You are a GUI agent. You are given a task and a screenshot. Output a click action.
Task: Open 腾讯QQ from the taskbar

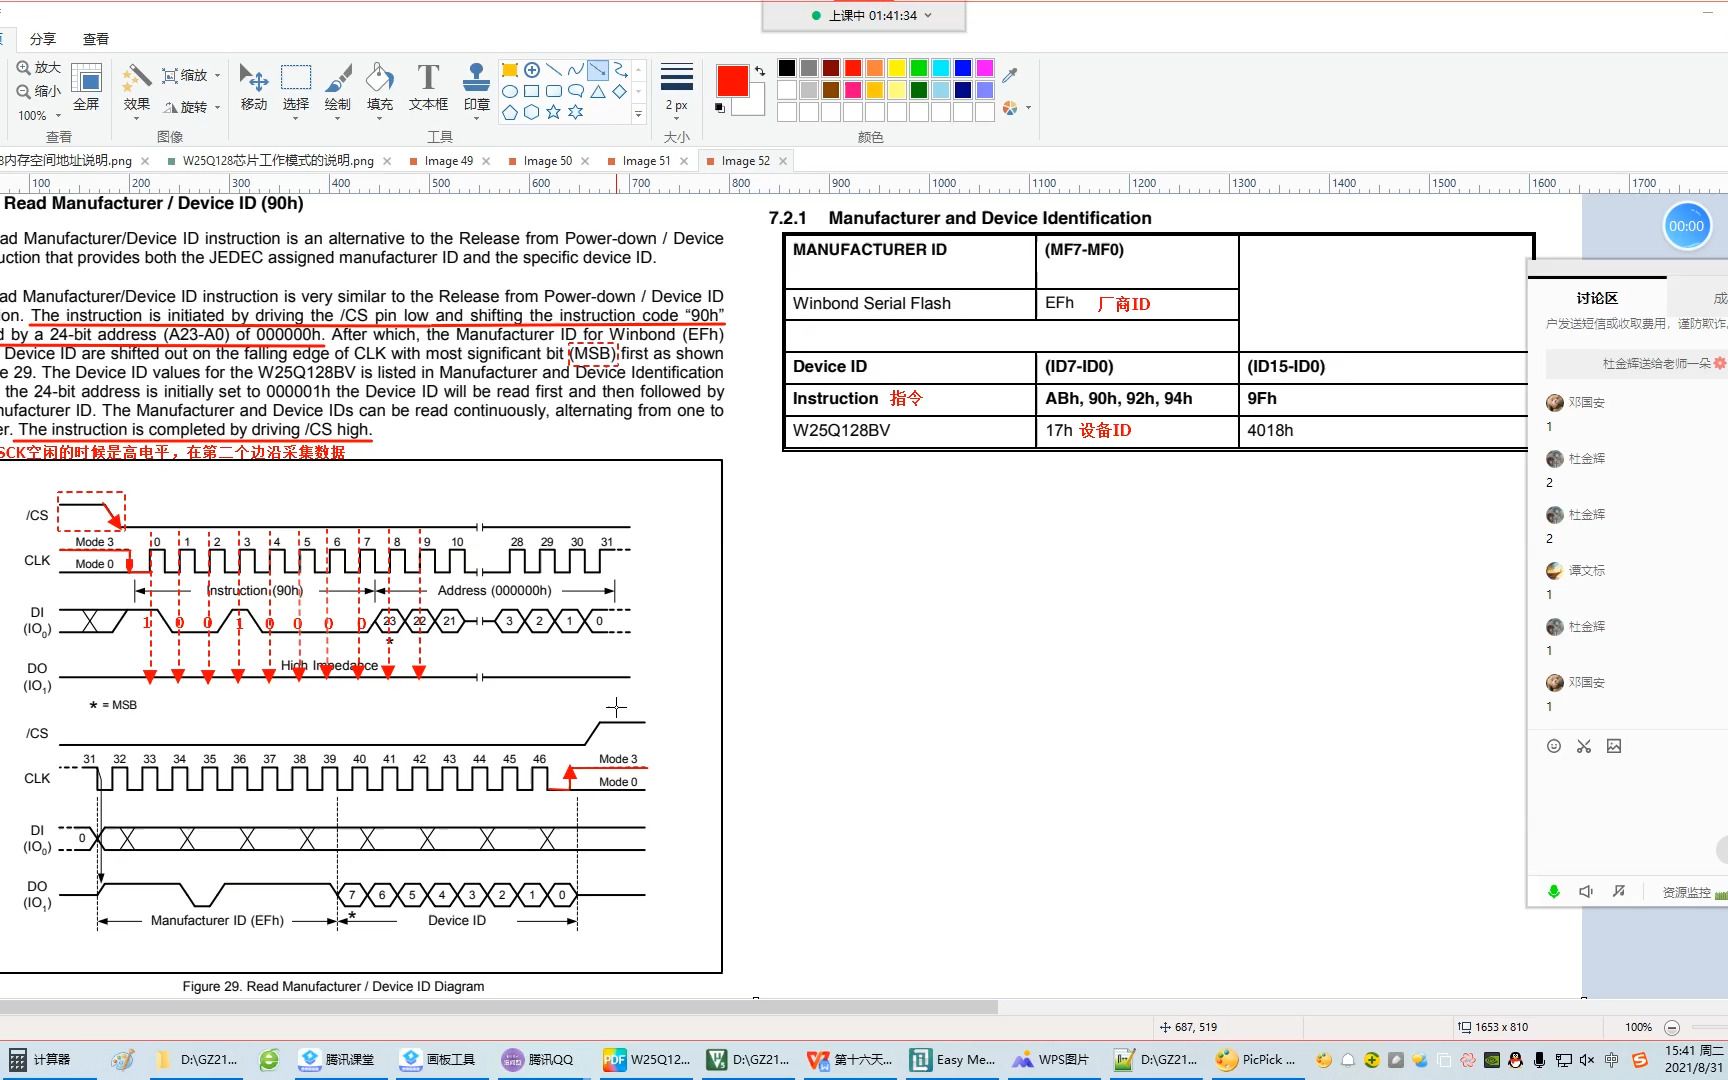pyautogui.click(x=538, y=1059)
